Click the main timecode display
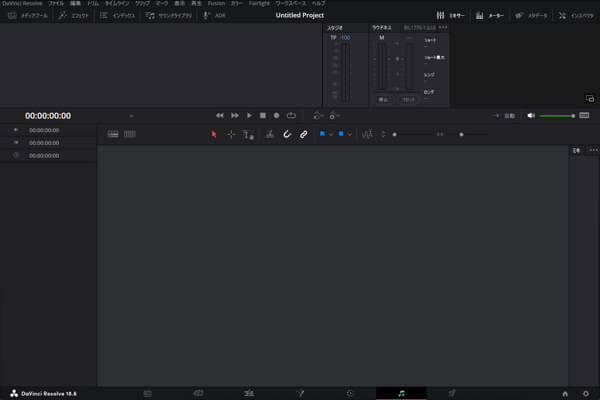Viewport: 600px width, 400px height. pyautogui.click(x=48, y=115)
